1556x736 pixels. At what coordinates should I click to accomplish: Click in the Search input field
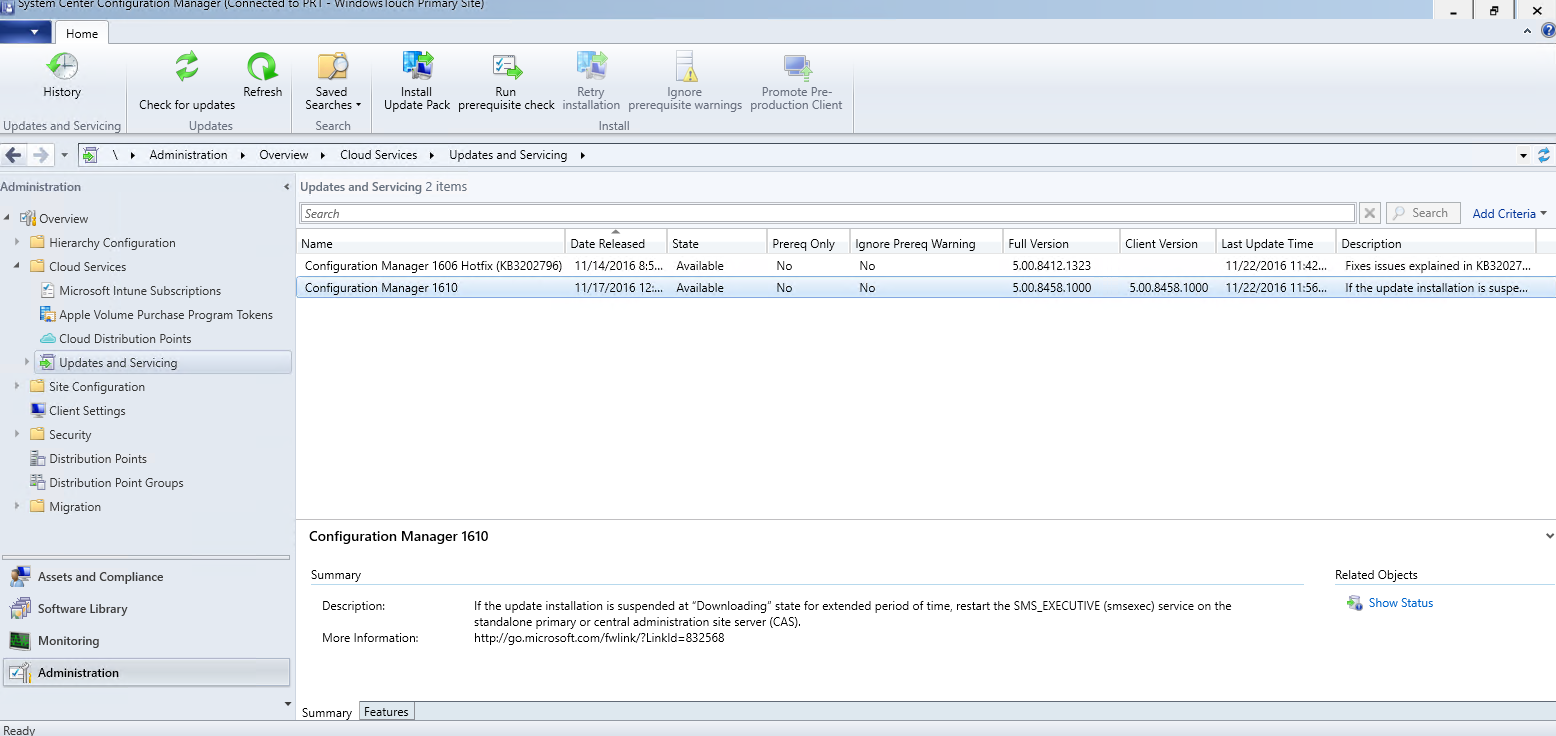[828, 213]
